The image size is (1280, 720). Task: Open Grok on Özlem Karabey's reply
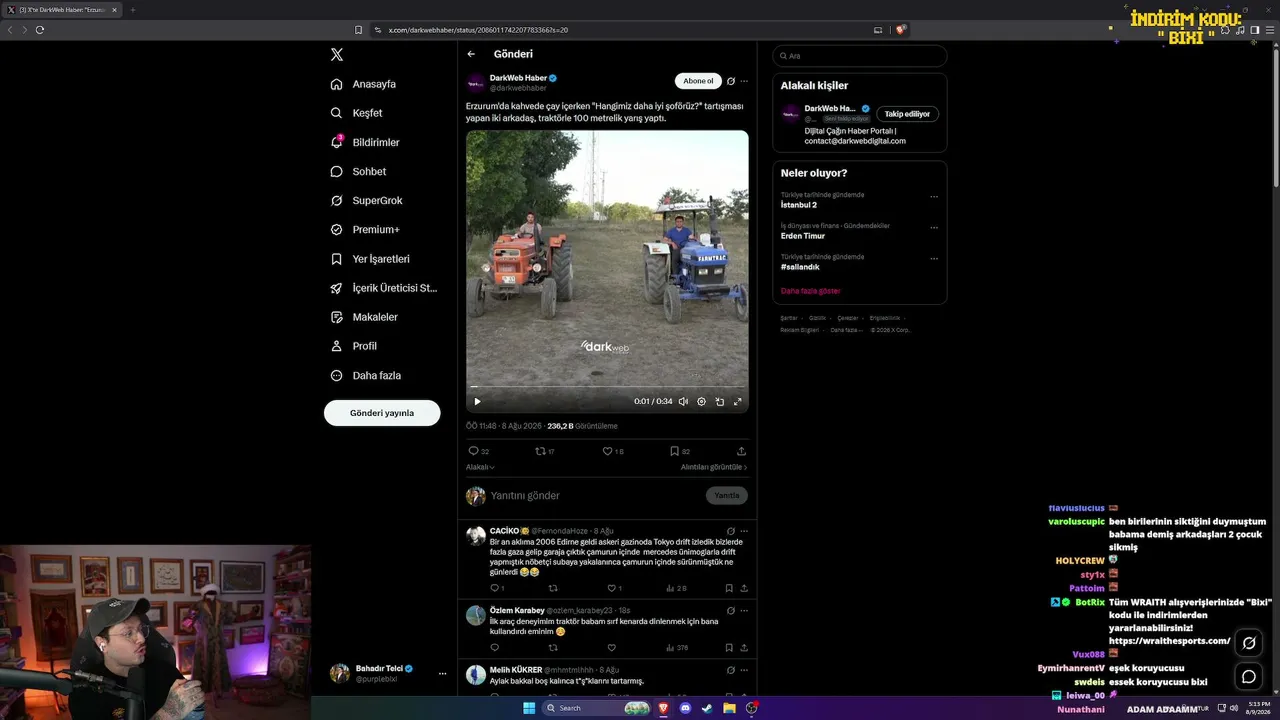coord(731,610)
